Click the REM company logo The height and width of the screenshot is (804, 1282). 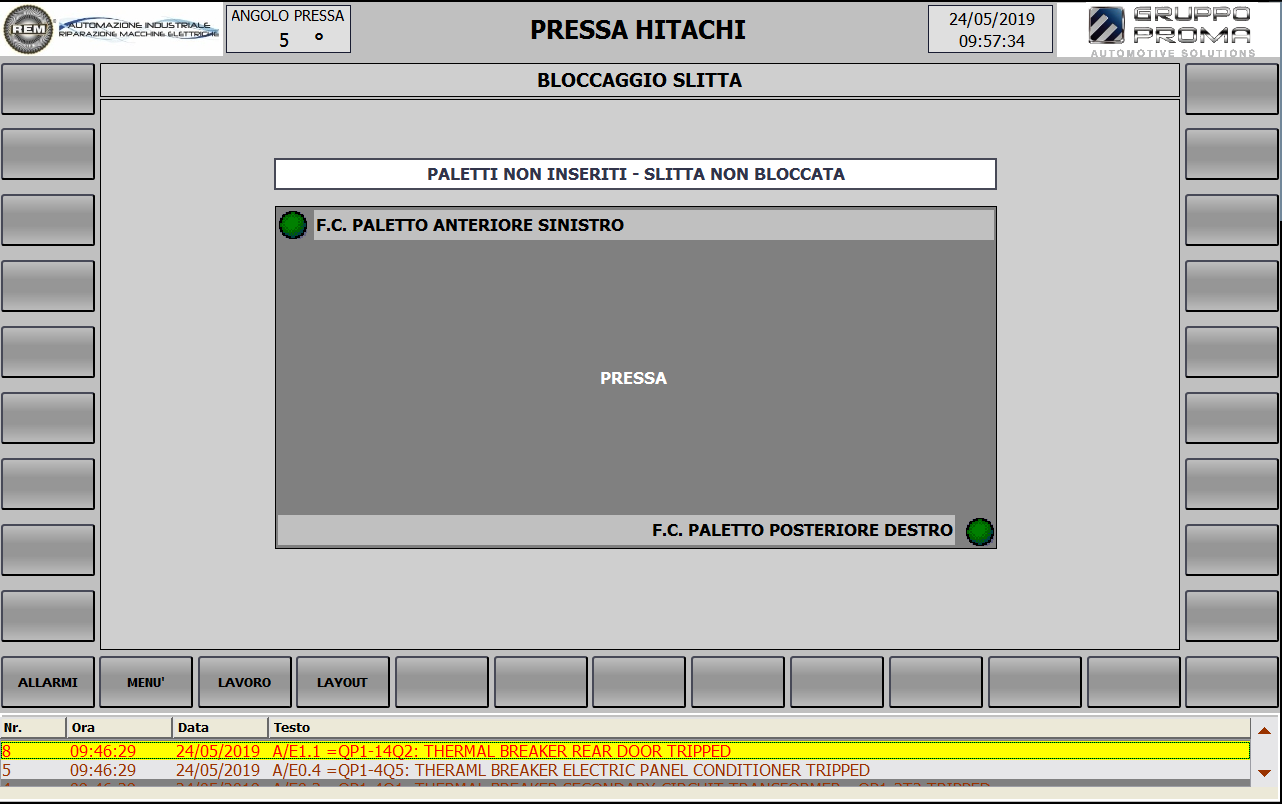(x=112, y=29)
